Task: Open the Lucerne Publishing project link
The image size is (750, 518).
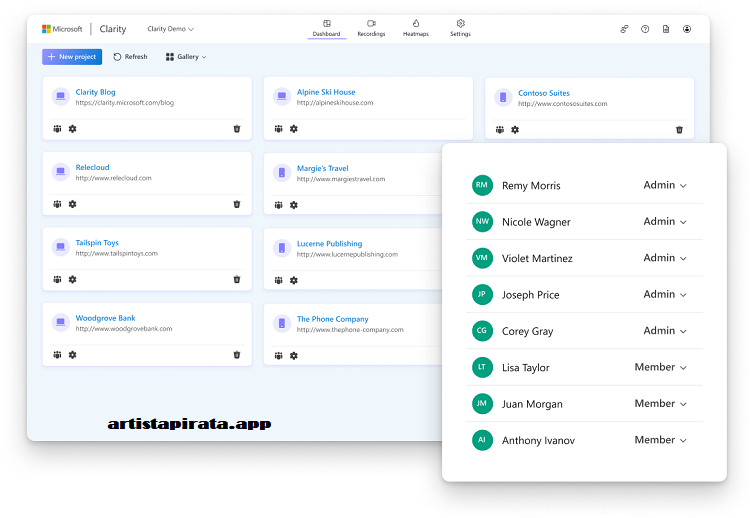Action: tap(329, 243)
